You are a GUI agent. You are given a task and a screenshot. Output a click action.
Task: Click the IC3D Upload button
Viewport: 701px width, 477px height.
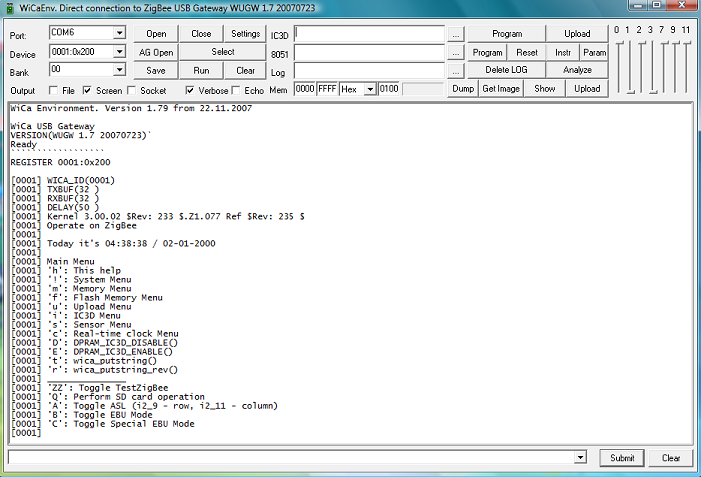coord(577,34)
